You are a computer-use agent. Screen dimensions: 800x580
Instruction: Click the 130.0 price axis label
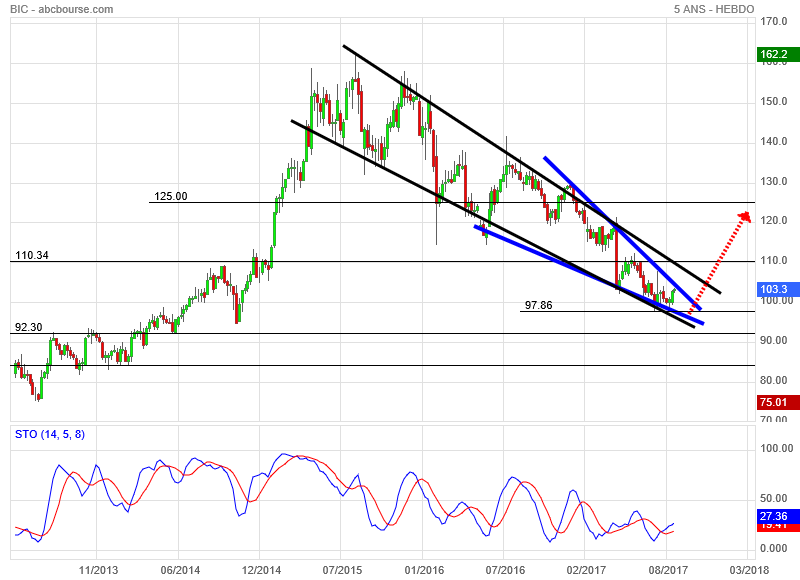click(773, 182)
